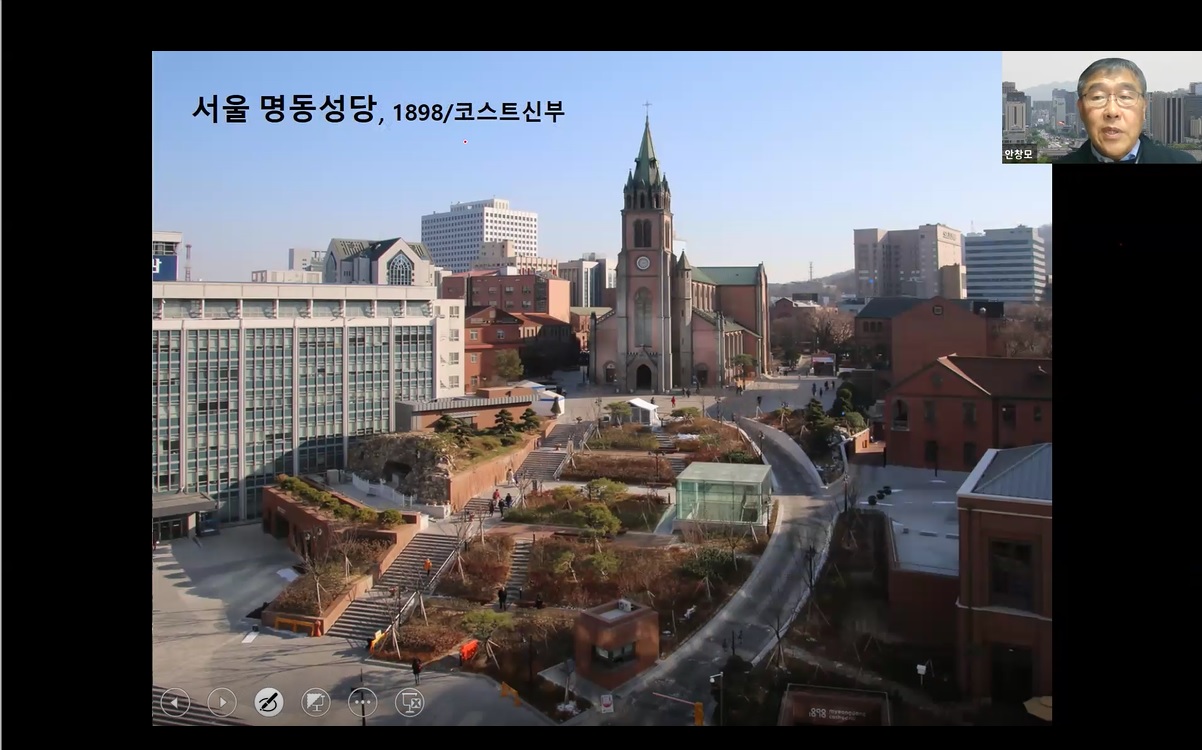The image size is (1202, 750).
Task: Click the 안창모 participant name label
Action: [x=1020, y=155]
